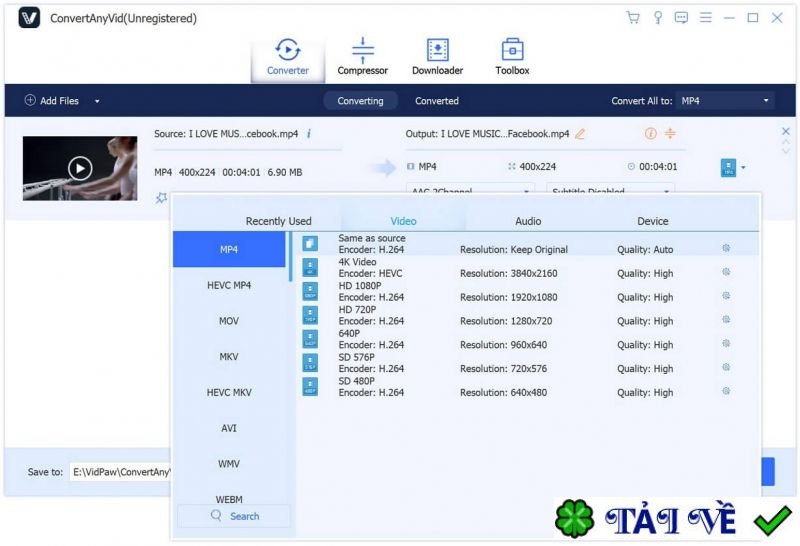Click the source file info icon

[x=309, y=134]
